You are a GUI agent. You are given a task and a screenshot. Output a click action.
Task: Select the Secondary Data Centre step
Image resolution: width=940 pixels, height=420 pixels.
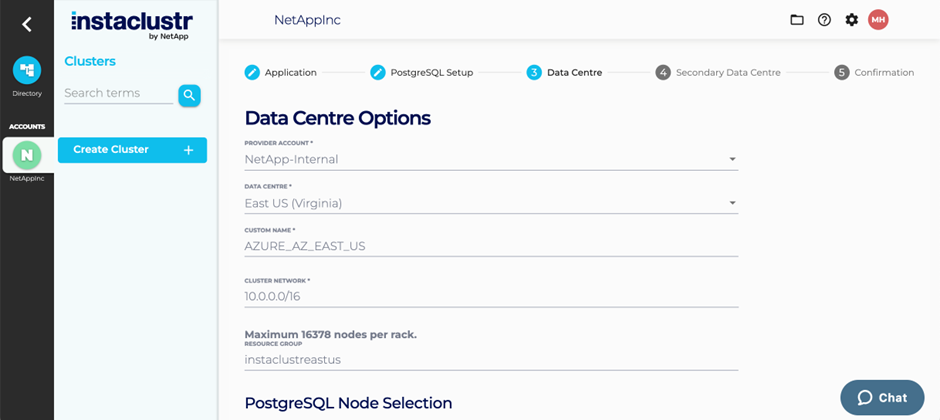pos(718,72)
